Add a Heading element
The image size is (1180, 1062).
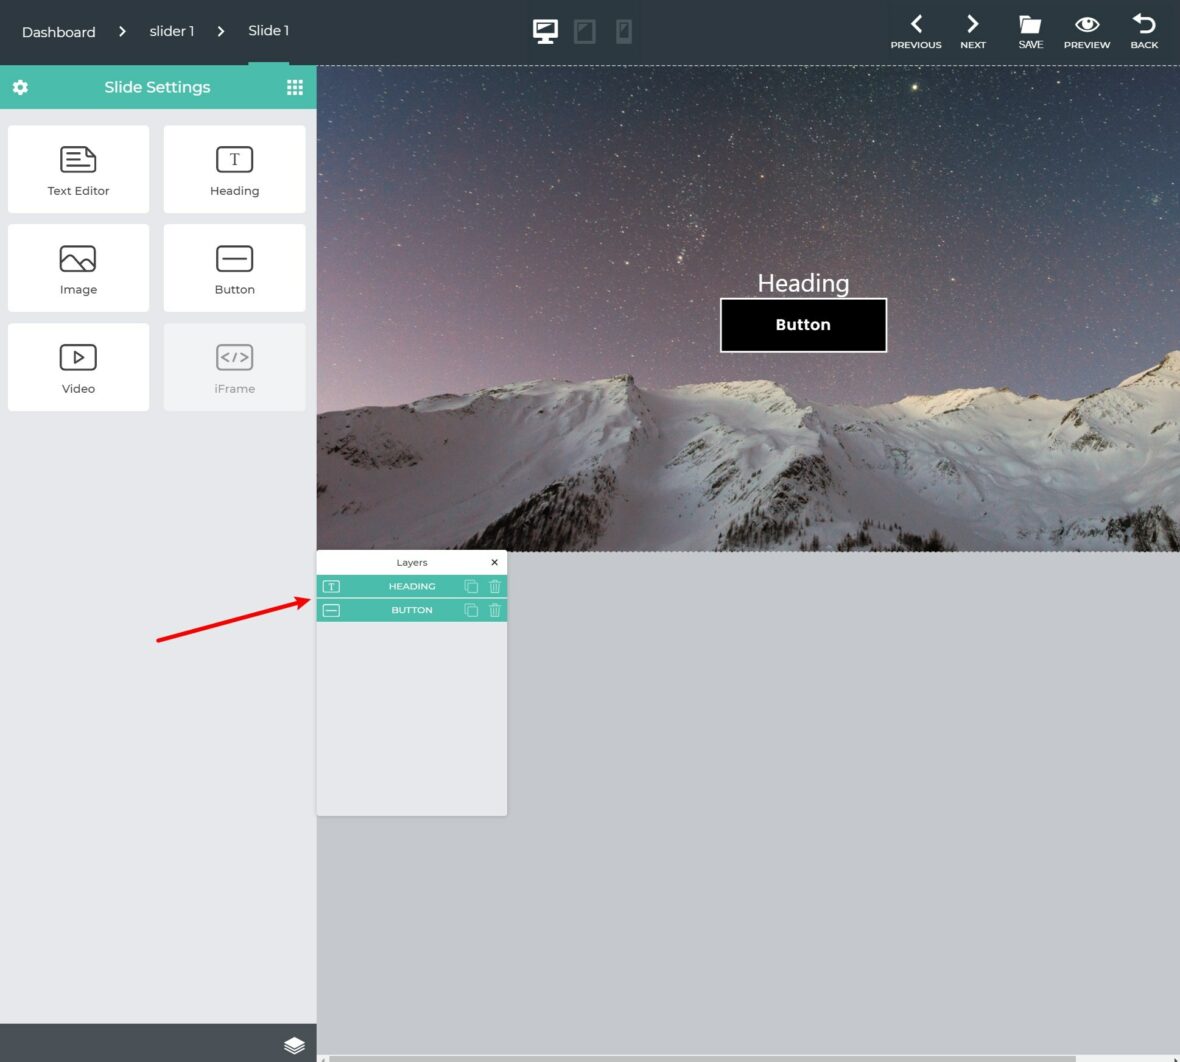pyautogui.click(x=234, y=169)
